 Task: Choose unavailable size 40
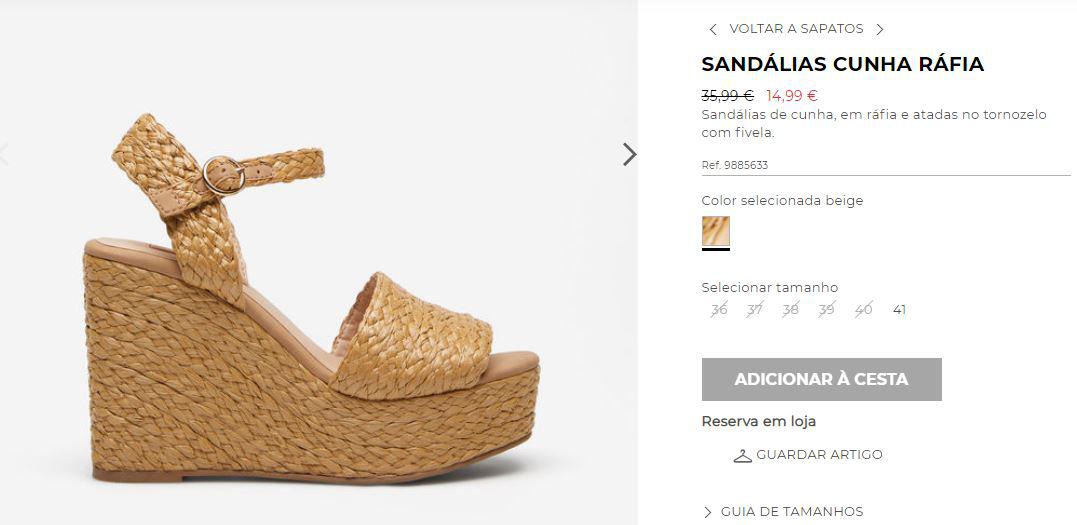click(x=863, y=310)
